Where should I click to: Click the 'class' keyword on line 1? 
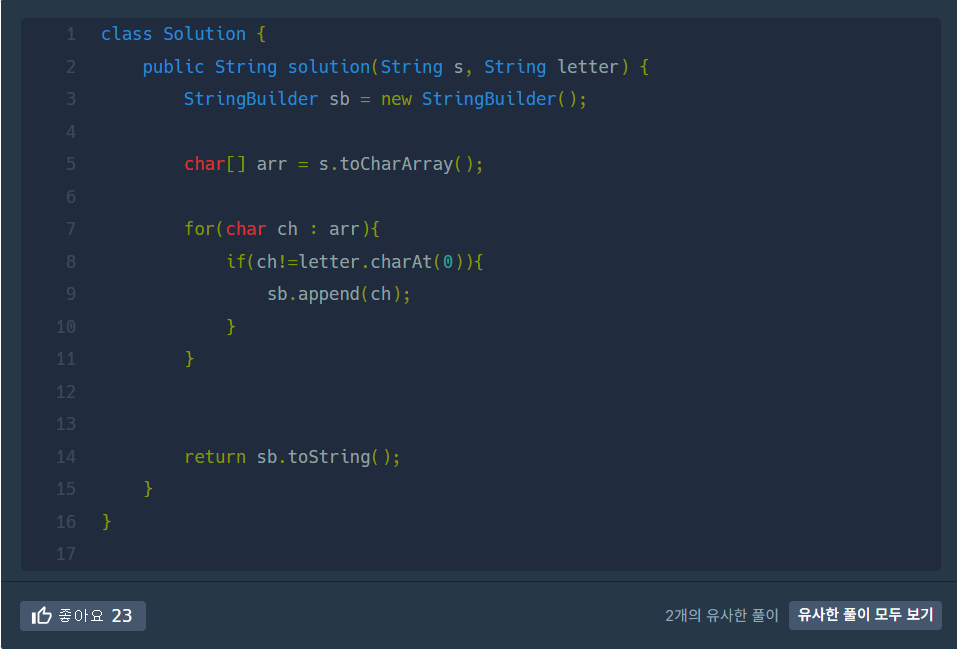126,34
